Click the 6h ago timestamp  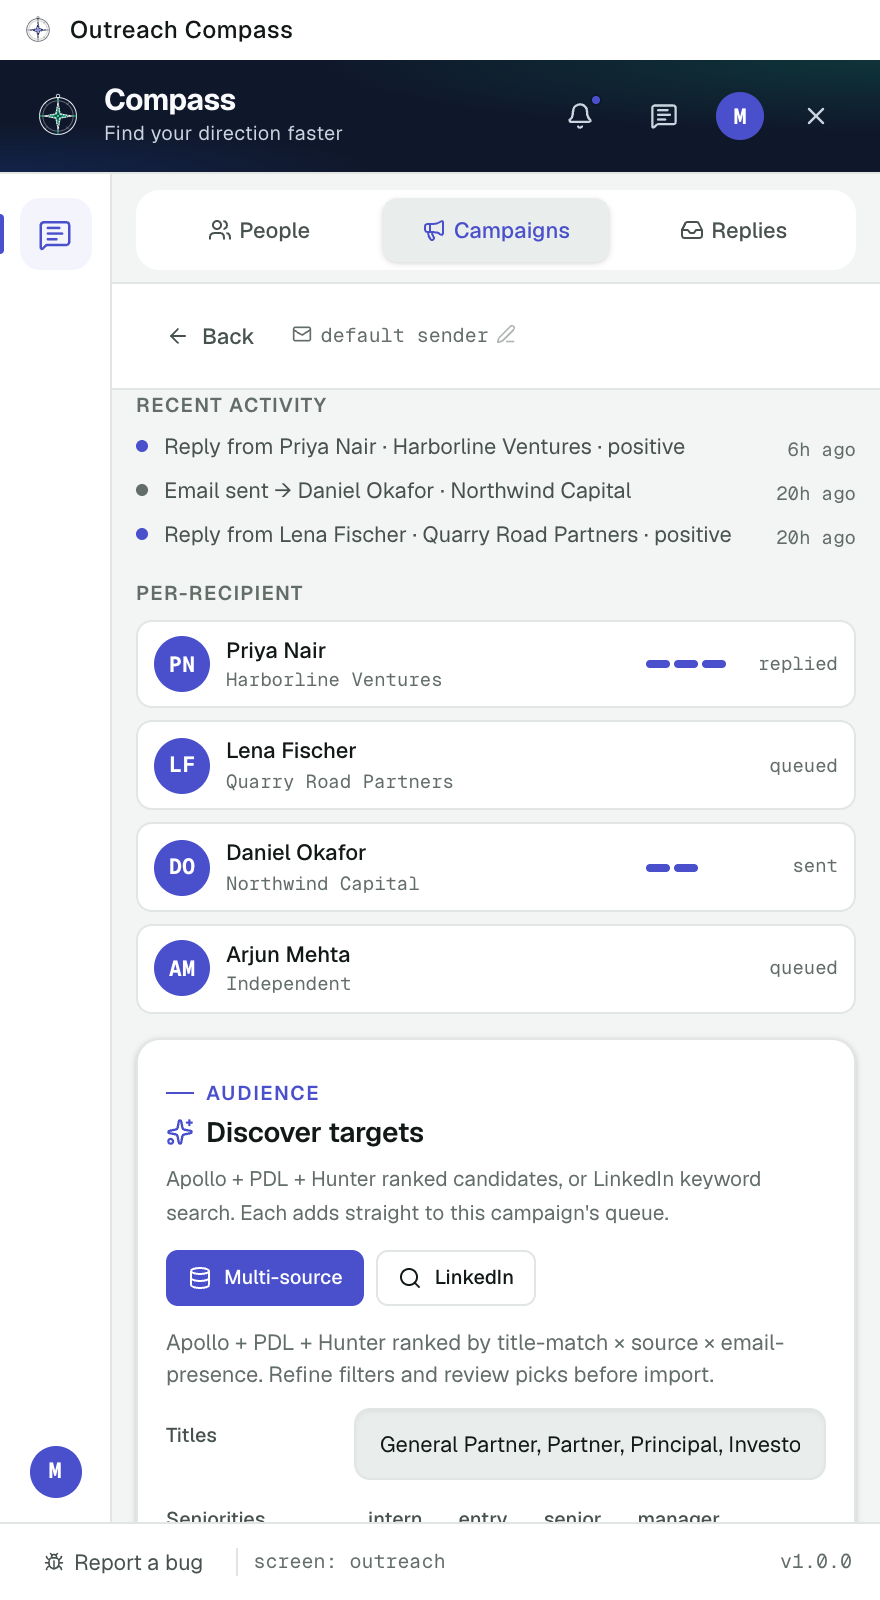click(821, 450)
